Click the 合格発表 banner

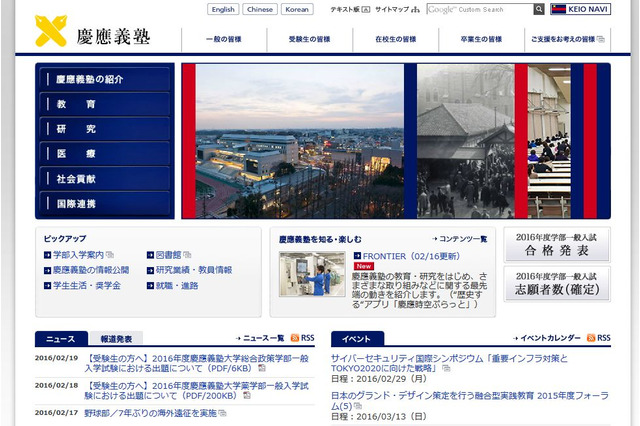[557, 244]
